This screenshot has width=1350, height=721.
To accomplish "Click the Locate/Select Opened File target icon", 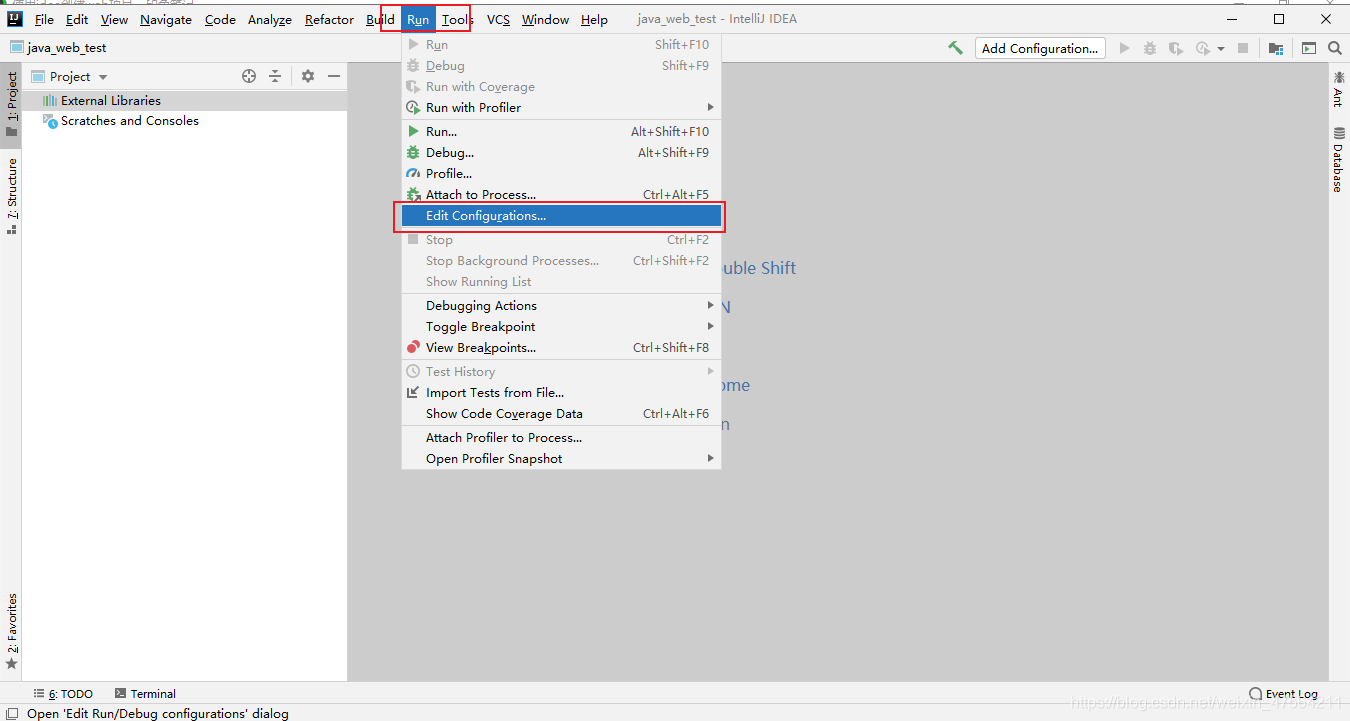I will pyautogui.click(x=249, y=76).
